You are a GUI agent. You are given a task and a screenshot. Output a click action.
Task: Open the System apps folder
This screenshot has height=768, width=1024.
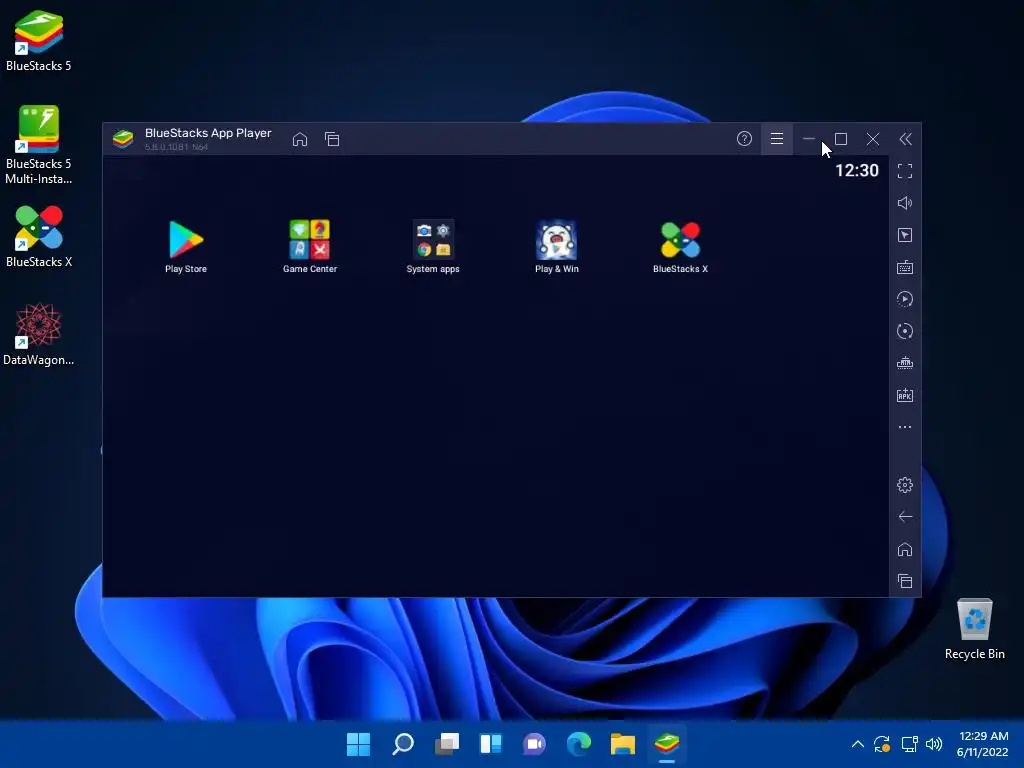pyautogui.click(x=433, y=246)
